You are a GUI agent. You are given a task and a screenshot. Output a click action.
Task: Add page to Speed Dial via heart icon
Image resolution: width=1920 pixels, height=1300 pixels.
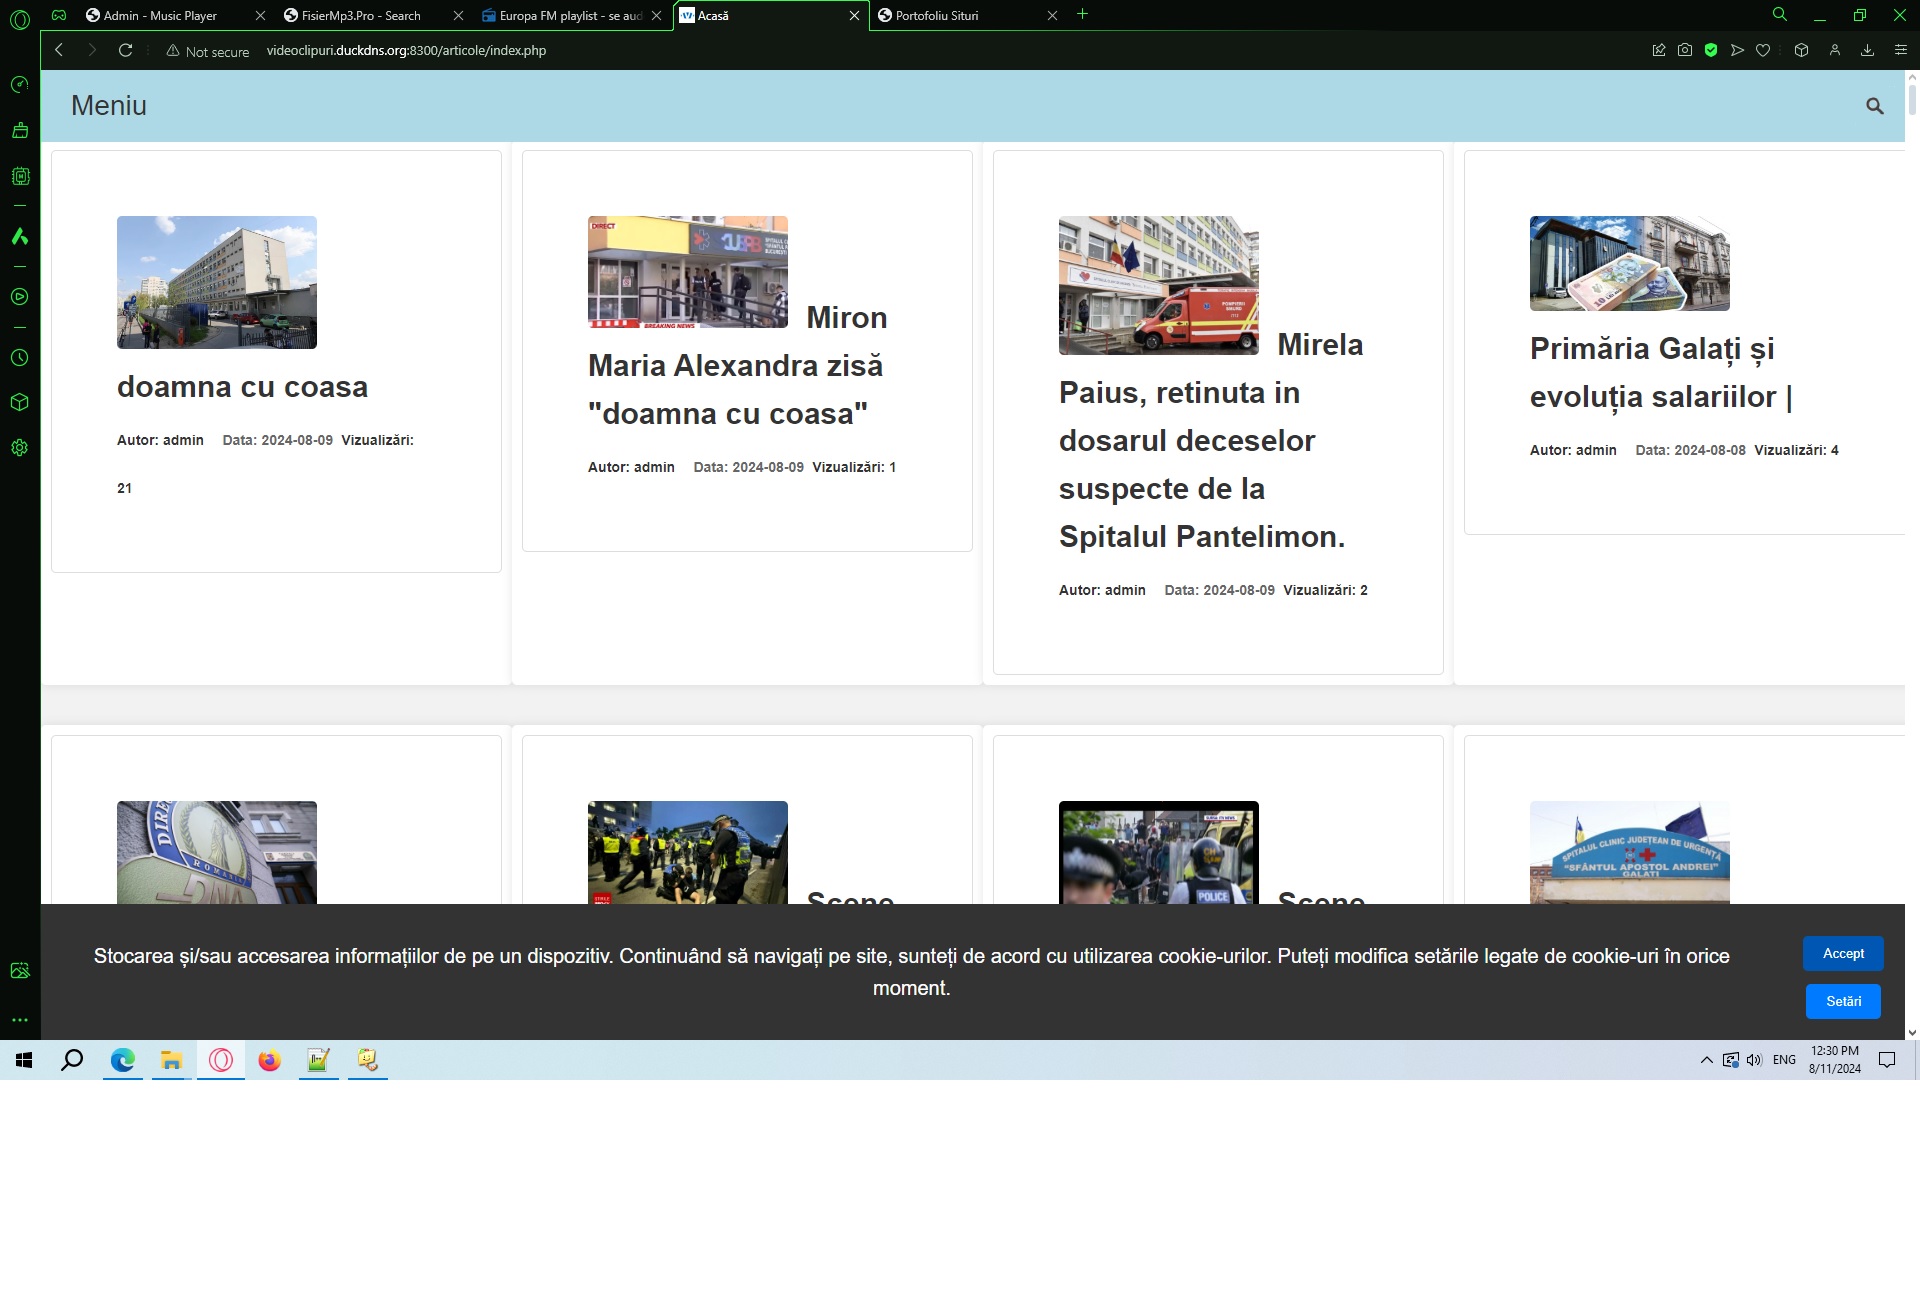pos(1763,49)
